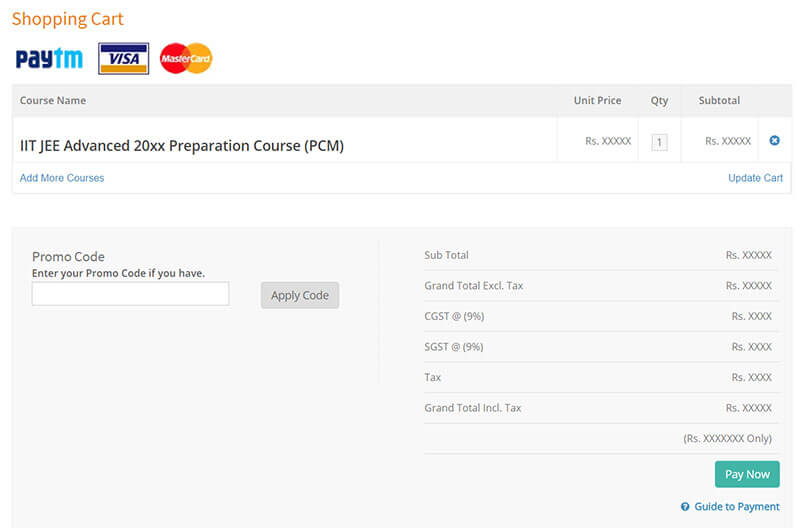
Task: Click the MasterCard logo
Action: point(186,58)
